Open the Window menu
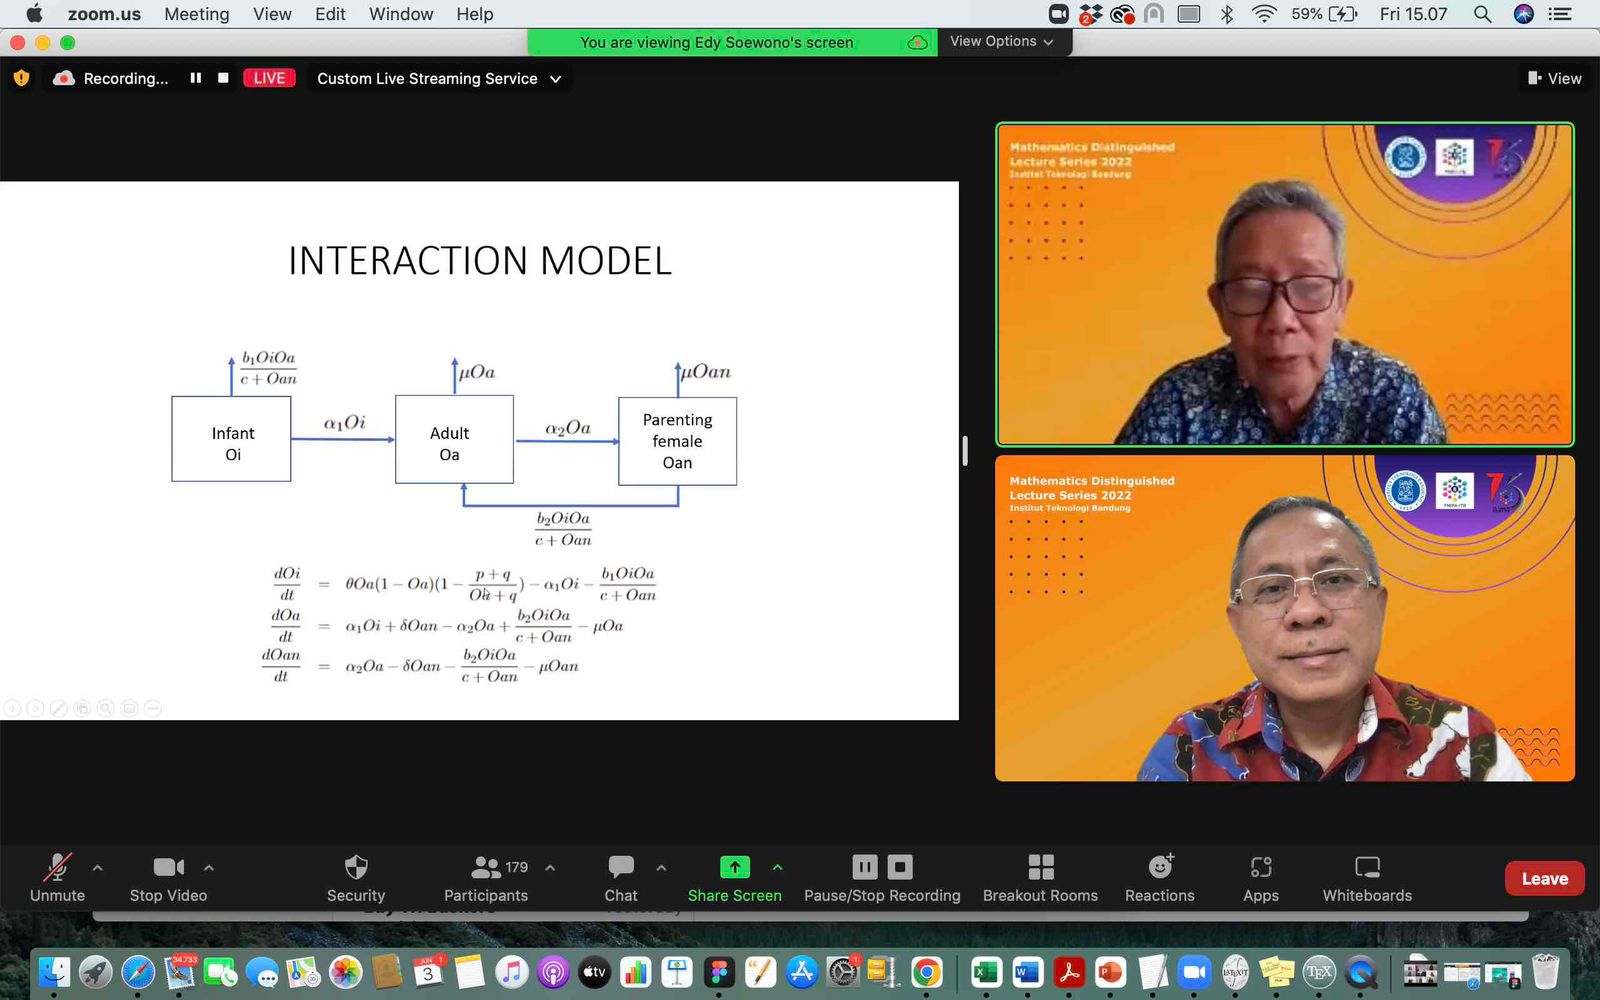The image size is (1600, 1000). coord(400,14)
